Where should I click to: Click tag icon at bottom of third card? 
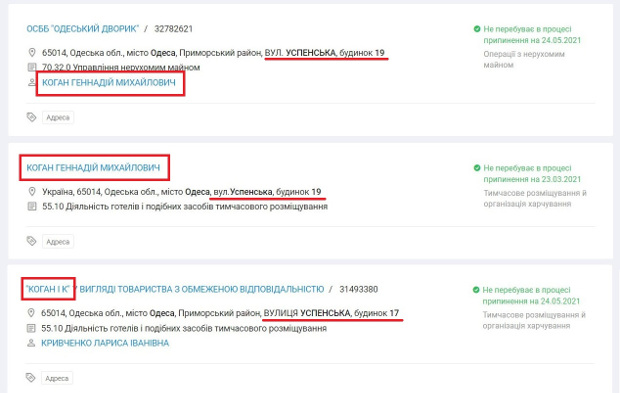click(30, 378)
